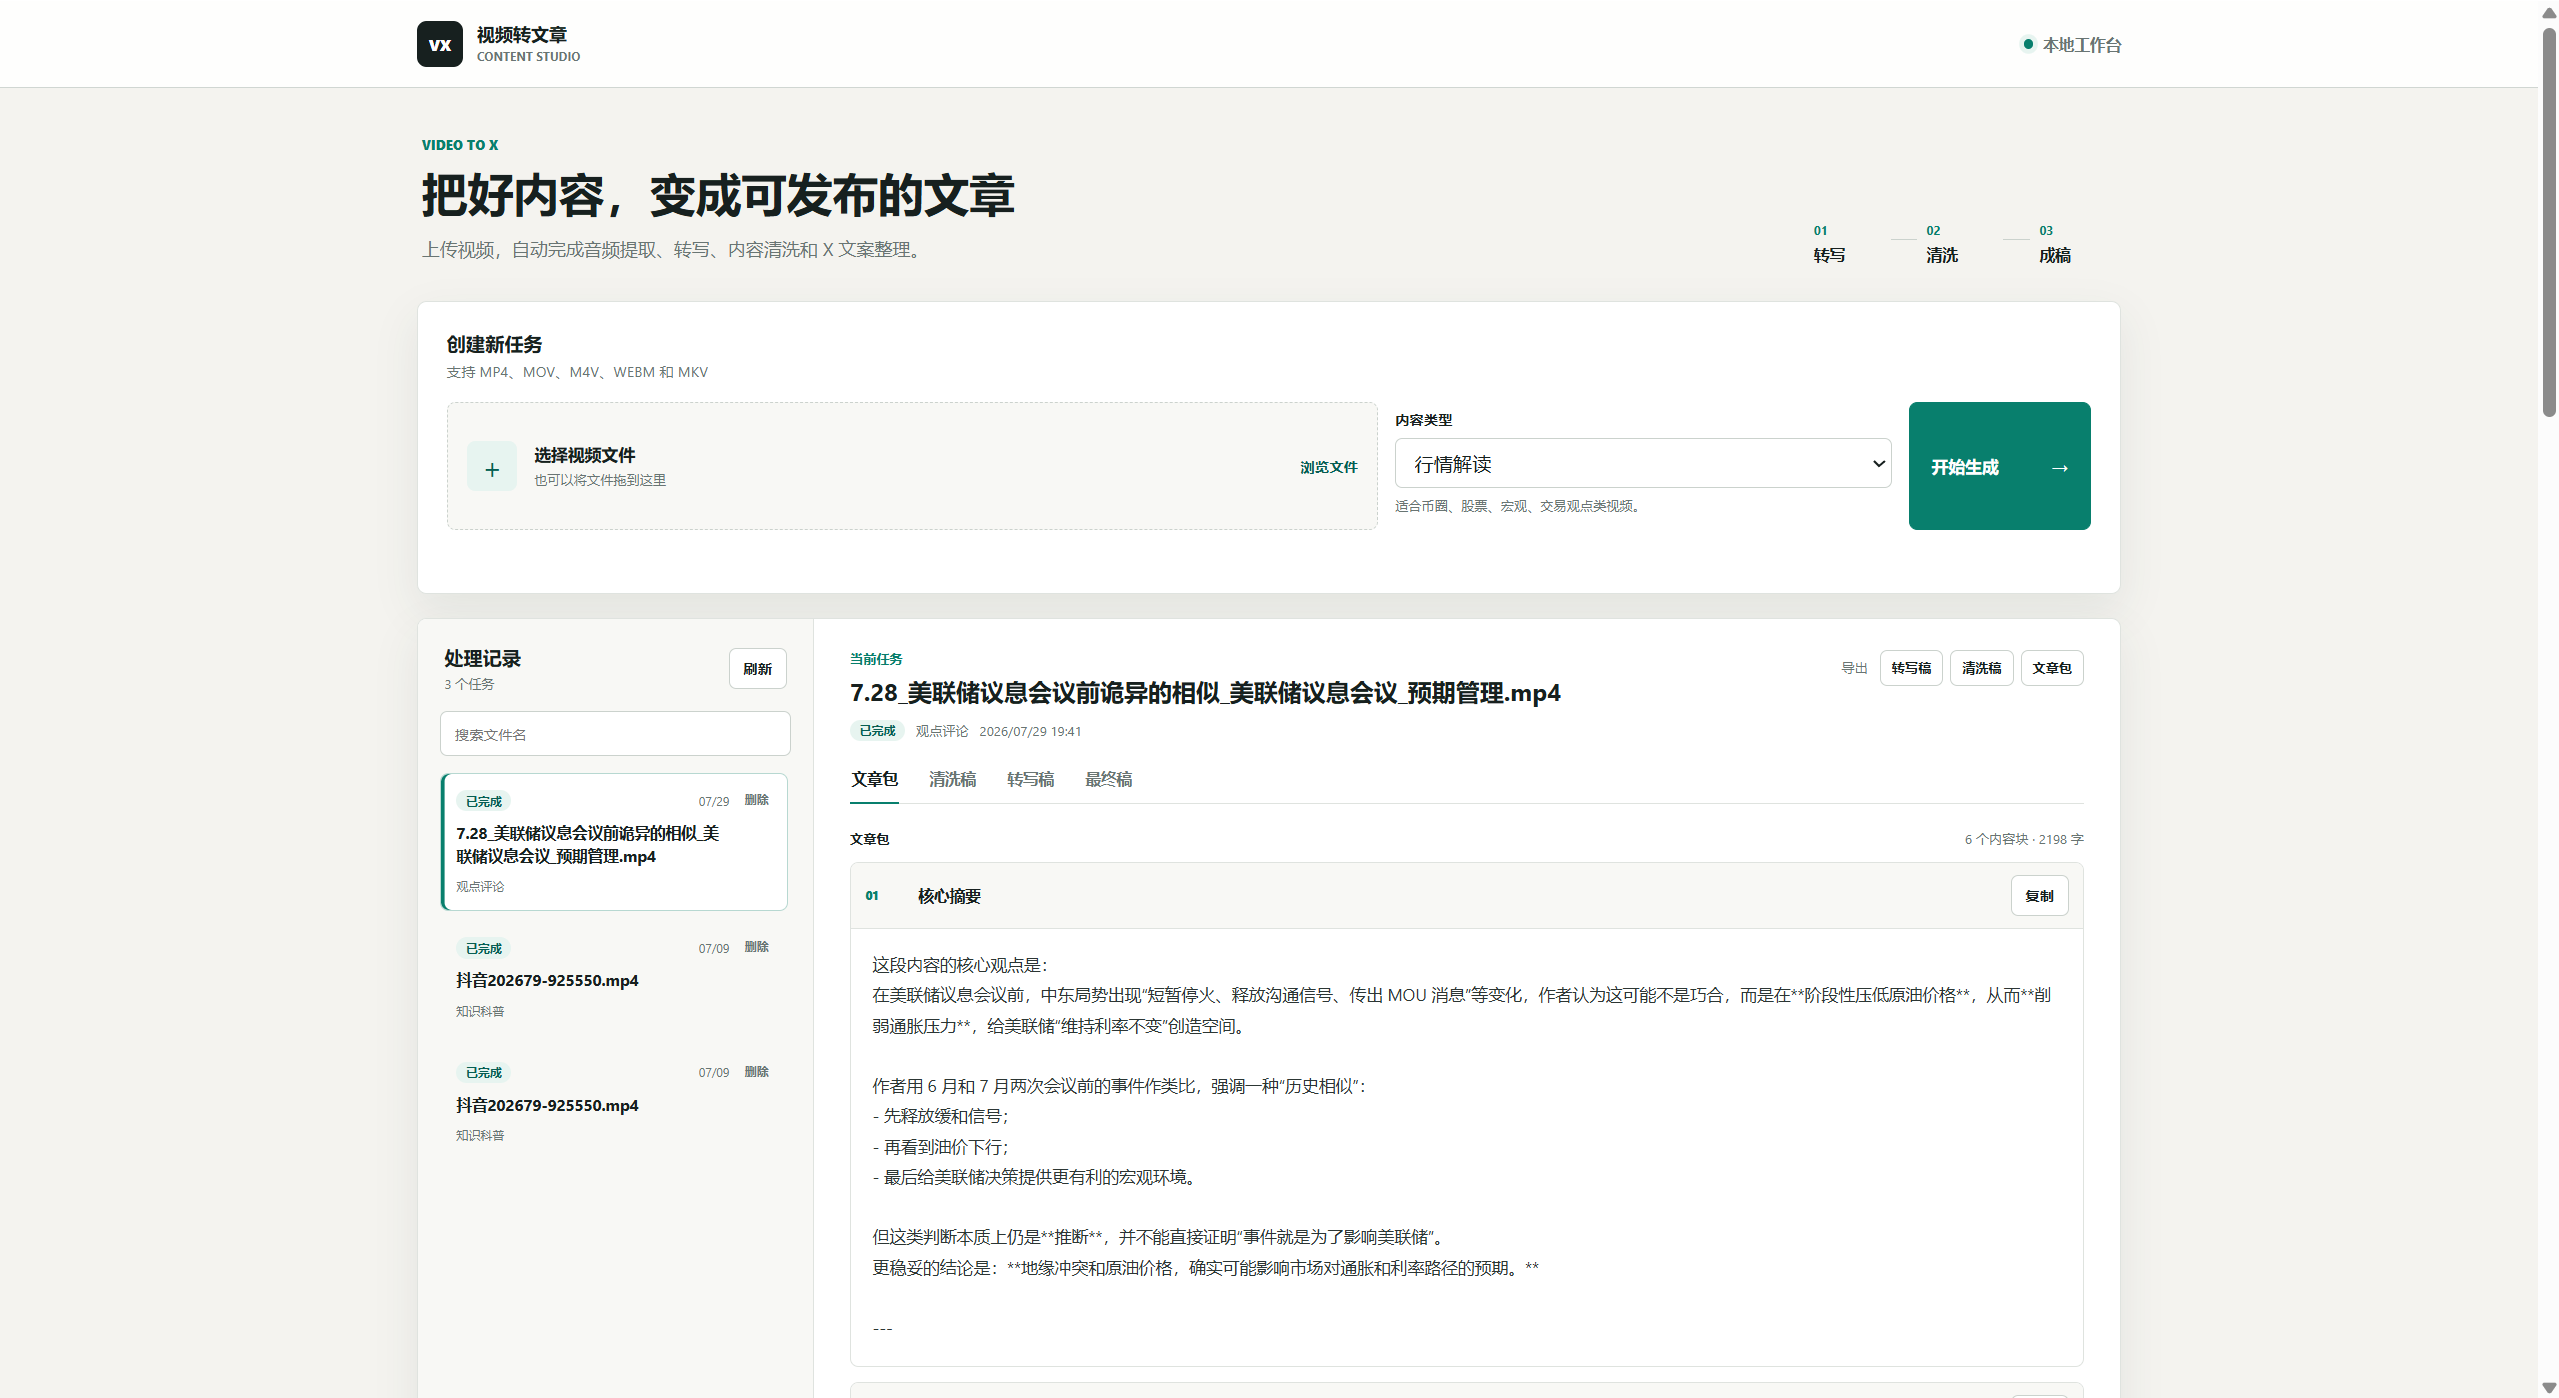Switch to the 最终稿 tab
The width and height of the screenshot is (2559, 1398).
[x=1108, y=779]
